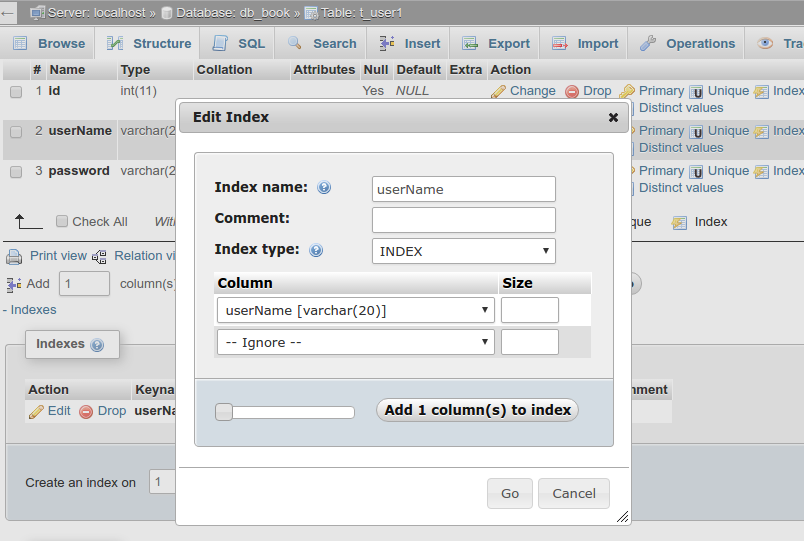This screenshot has height=541, width=804.
Task: Click the pencil Edit icon in Indexes
Action: (36, 411)
